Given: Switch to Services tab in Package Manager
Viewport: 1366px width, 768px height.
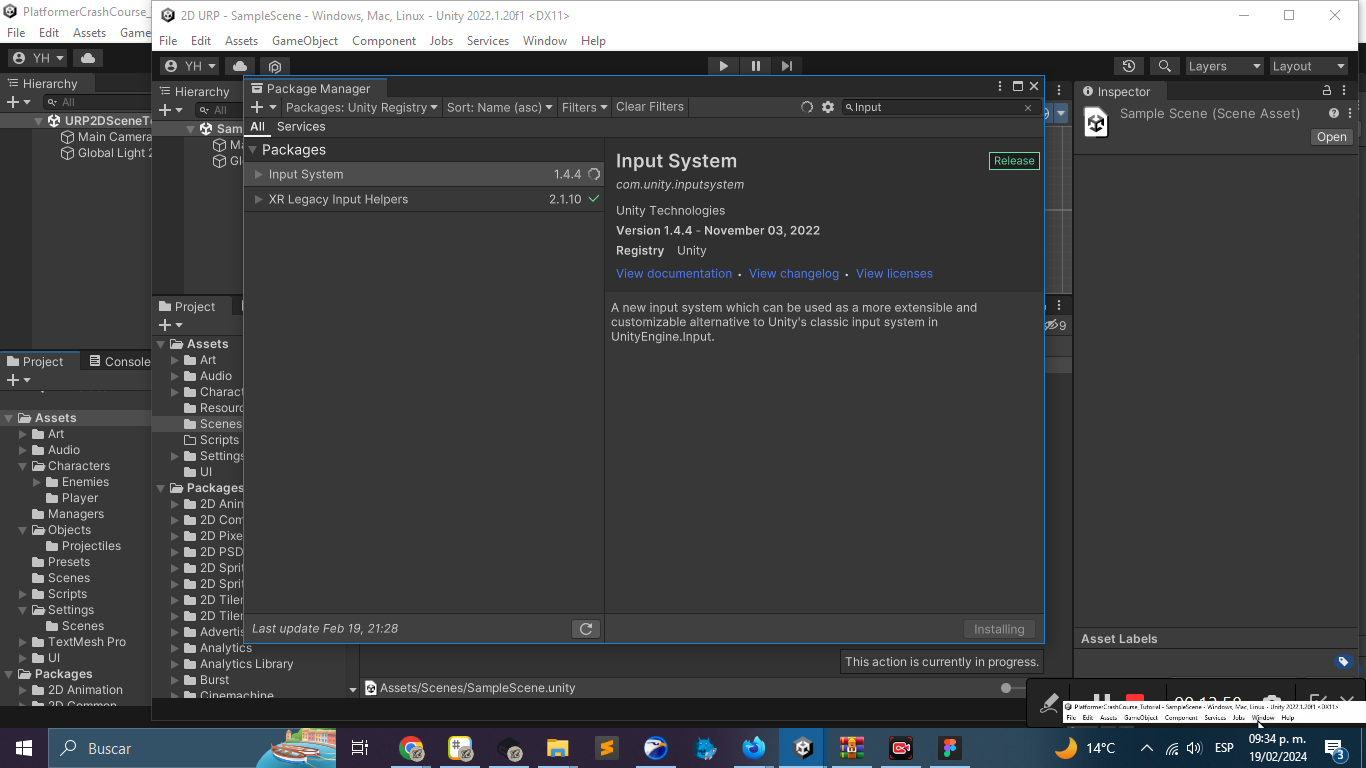Looking at the screenshot, I should click(301, 127).
